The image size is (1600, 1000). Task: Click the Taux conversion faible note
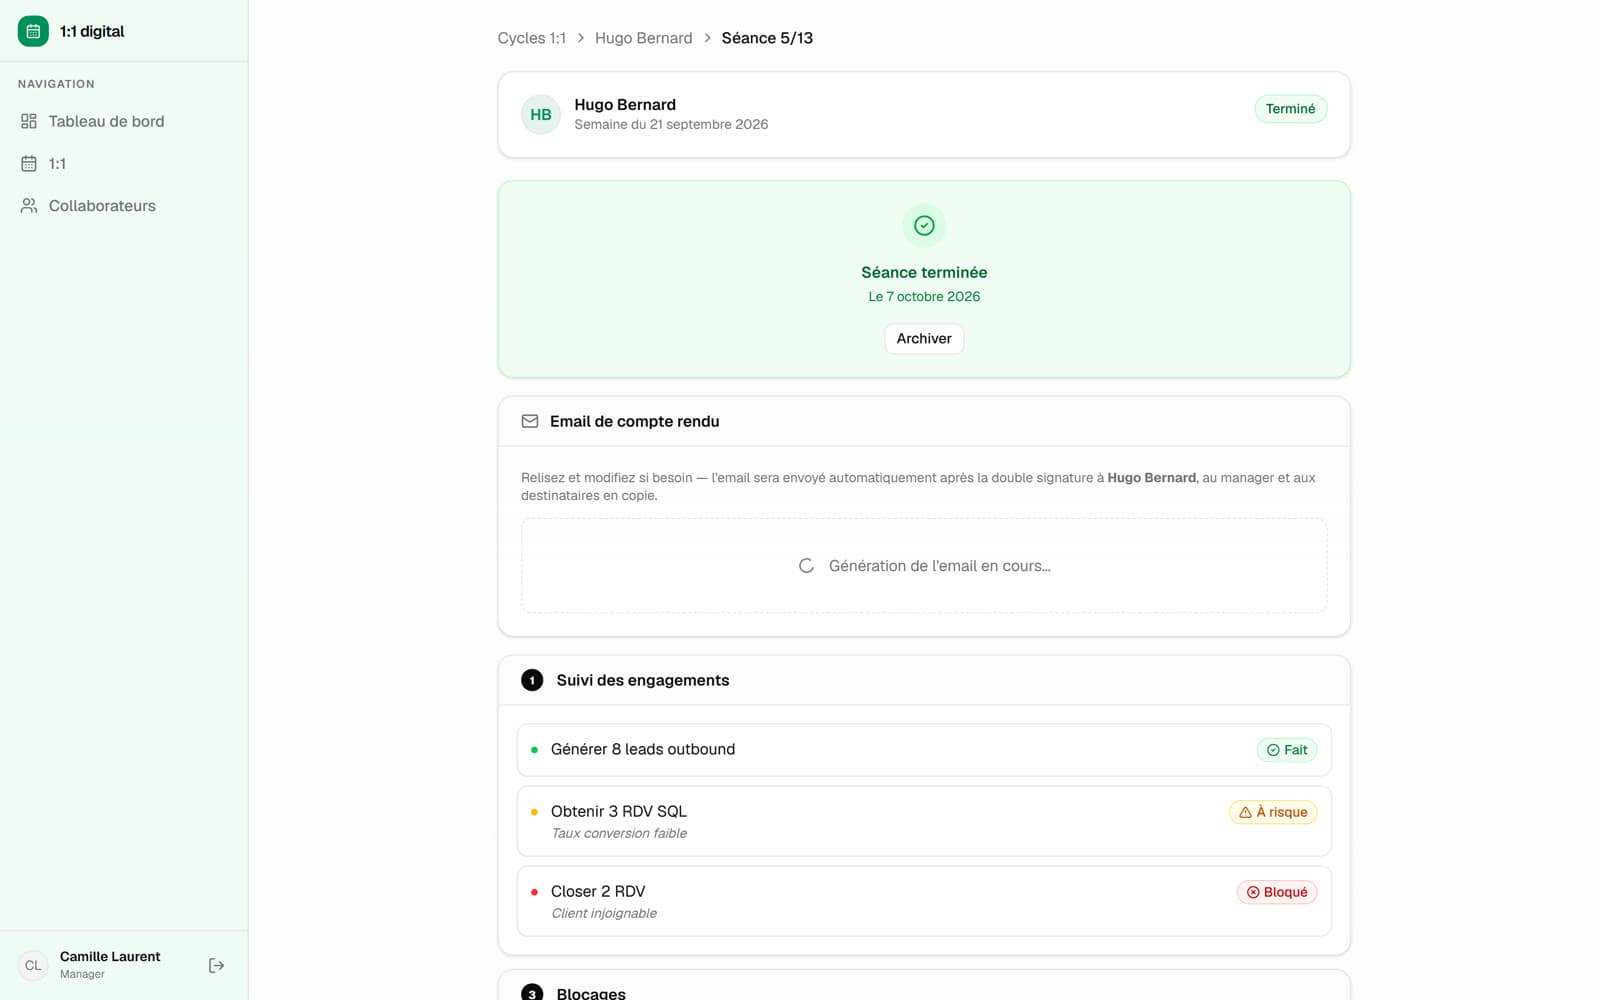pos(619,834)
